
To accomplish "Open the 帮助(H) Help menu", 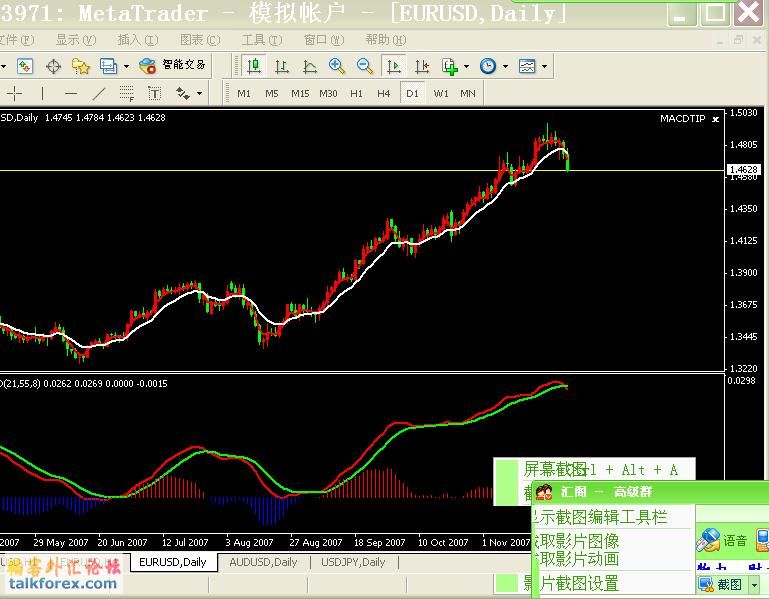I will click(386, 40).
